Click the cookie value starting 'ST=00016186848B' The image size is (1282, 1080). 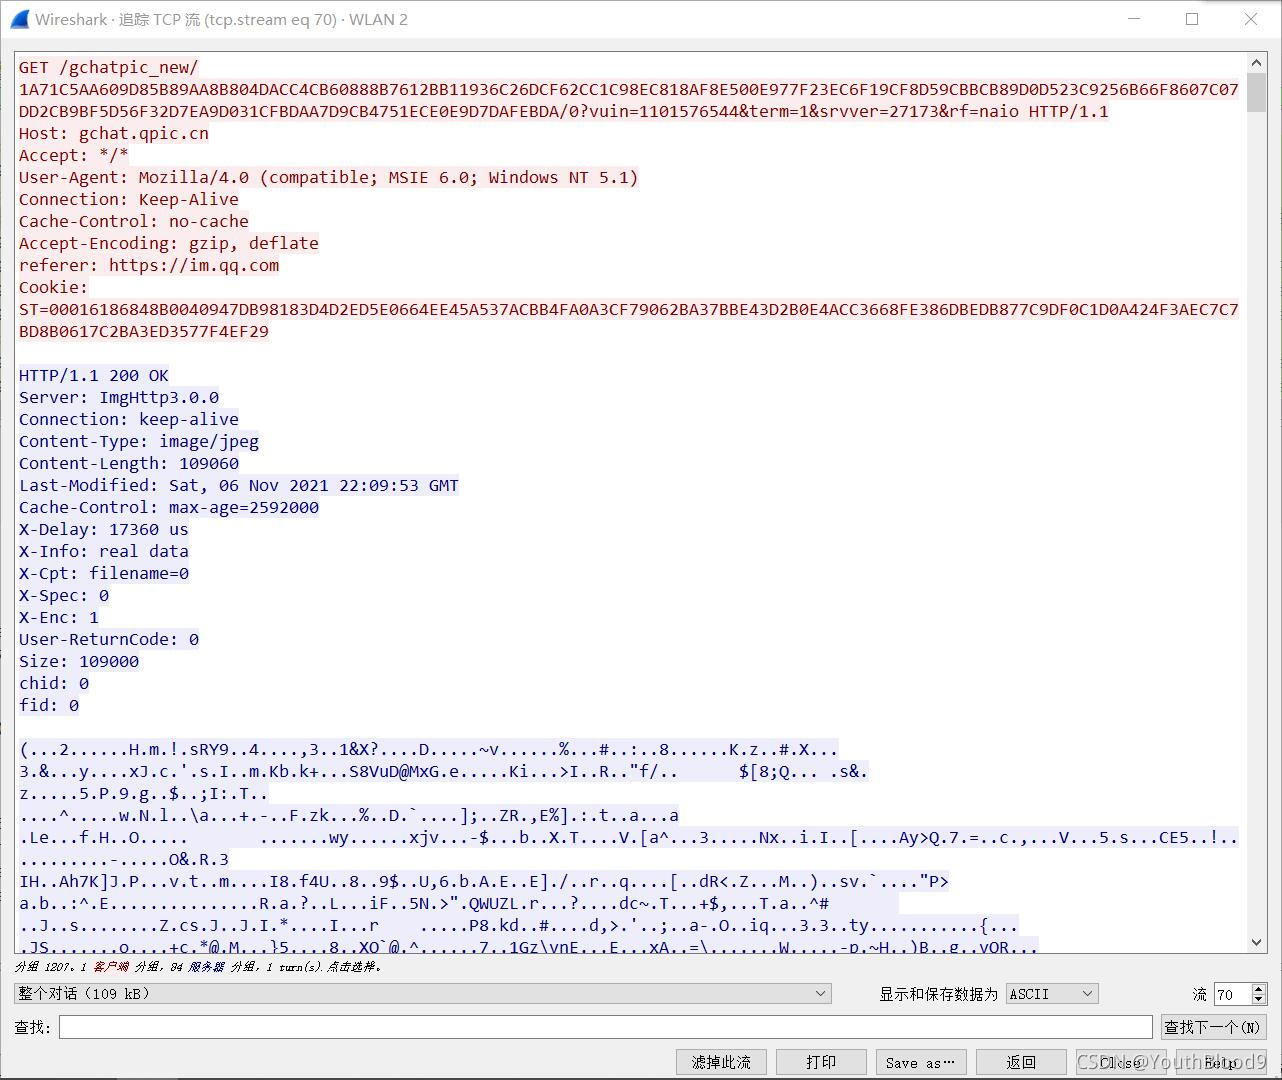pyautogui.click(x=629, y=309)
